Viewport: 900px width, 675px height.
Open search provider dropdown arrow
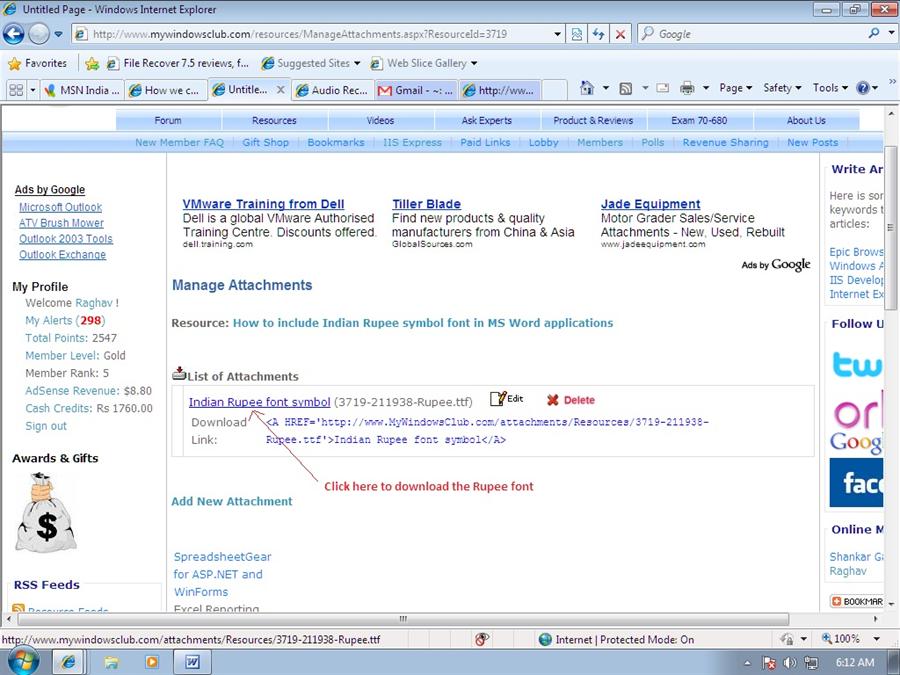click(x=891, y=33)
